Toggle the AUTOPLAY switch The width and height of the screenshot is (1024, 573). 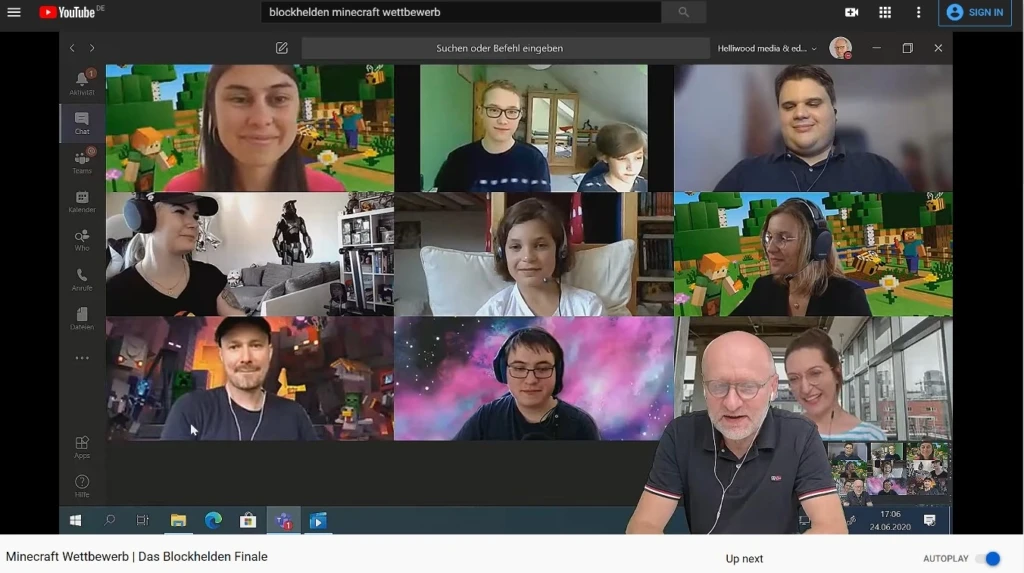click(x=987, y=559)
